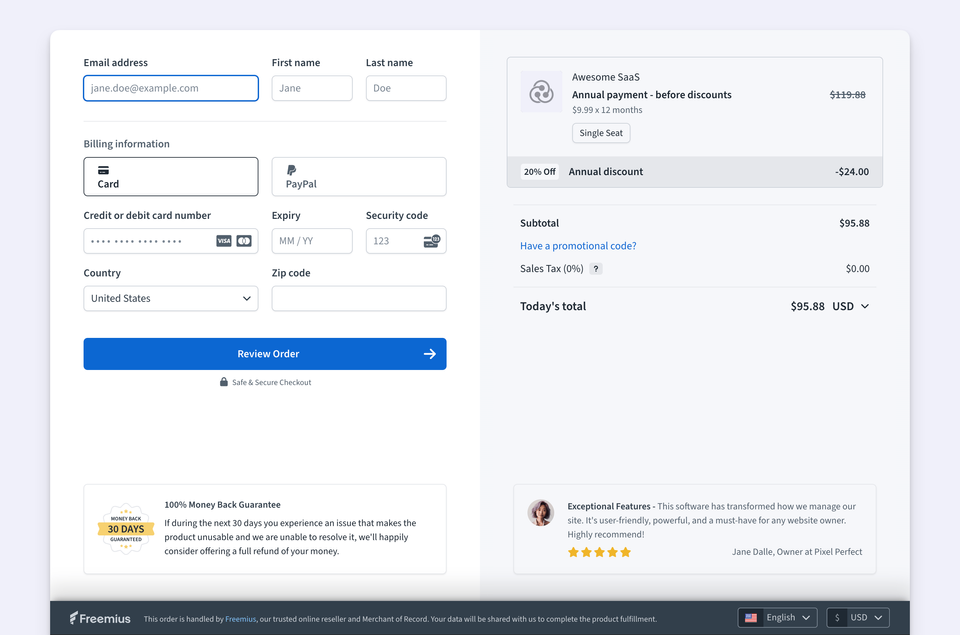960x635 pixels.
Task: Click the sales tax question mark icon
Action: [x=596, y=269]
